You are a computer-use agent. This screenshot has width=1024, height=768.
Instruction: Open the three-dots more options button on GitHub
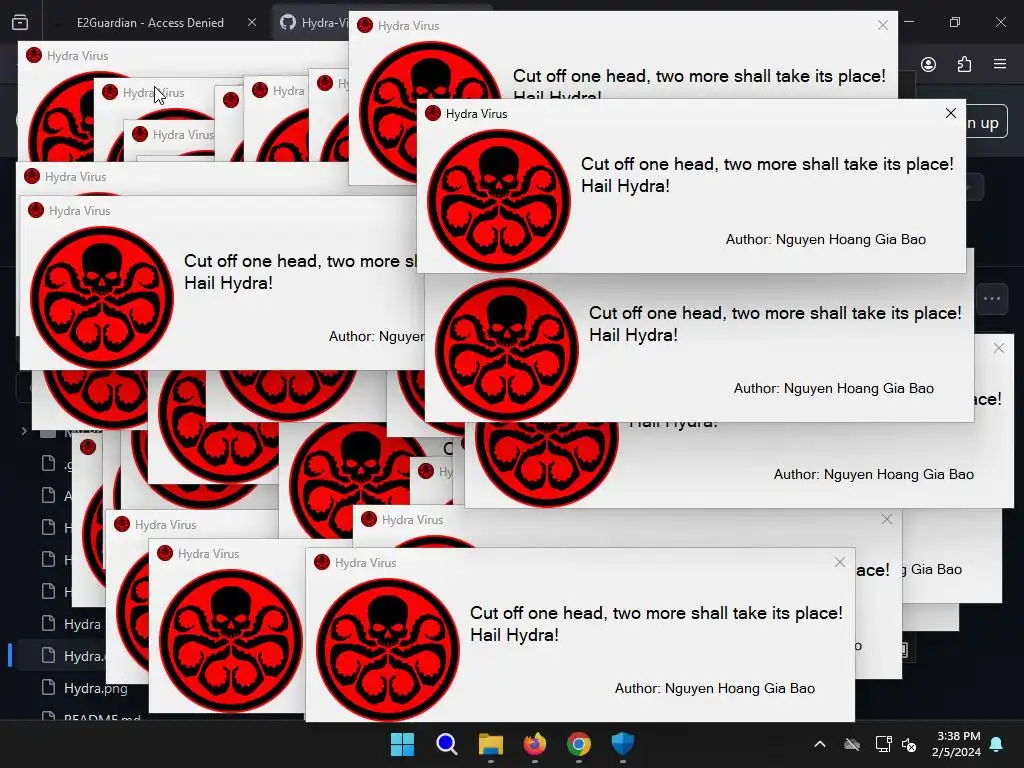pyautogui.click(x=992, y=299)
